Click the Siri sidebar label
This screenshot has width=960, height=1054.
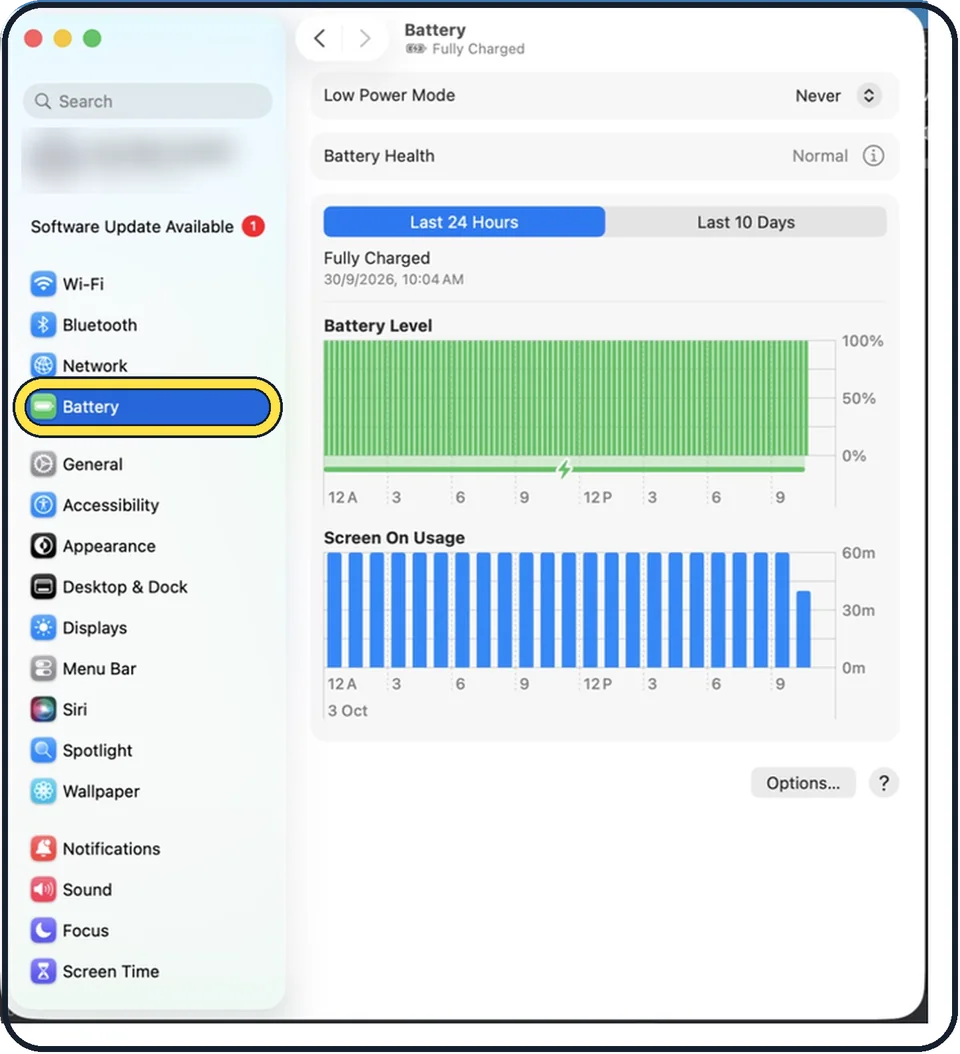tap(75, 710)
